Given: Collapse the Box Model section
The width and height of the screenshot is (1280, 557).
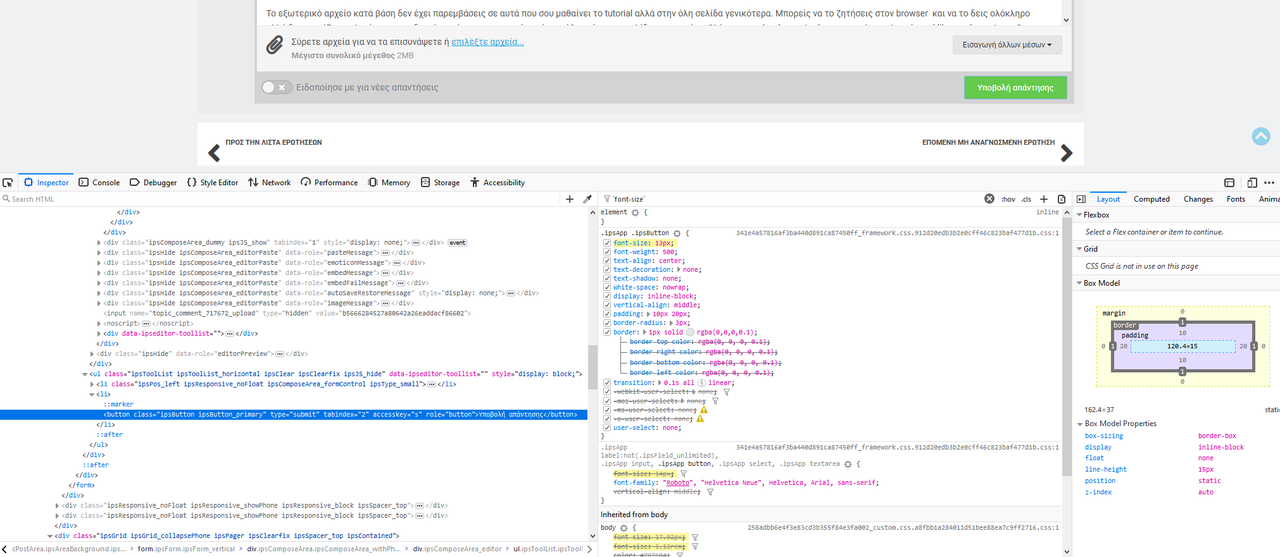Looking at the screenshot, I should [1080, 283].
